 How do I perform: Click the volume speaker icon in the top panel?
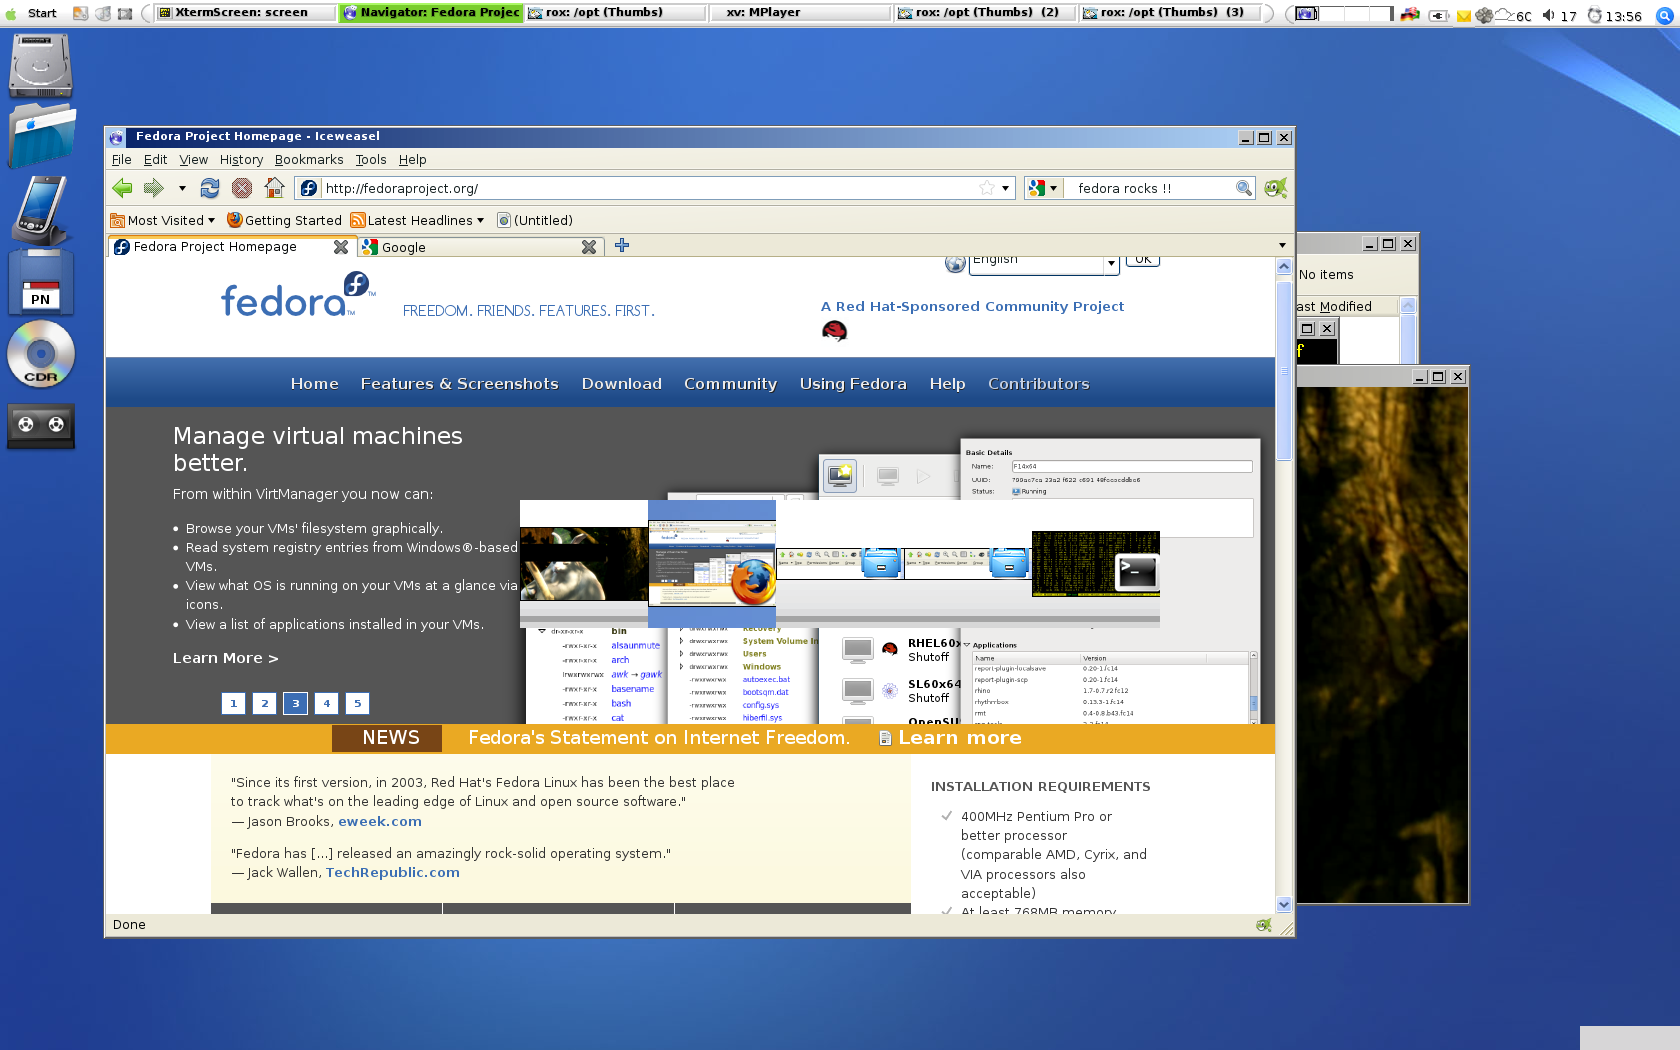[x=1548, y=15]
